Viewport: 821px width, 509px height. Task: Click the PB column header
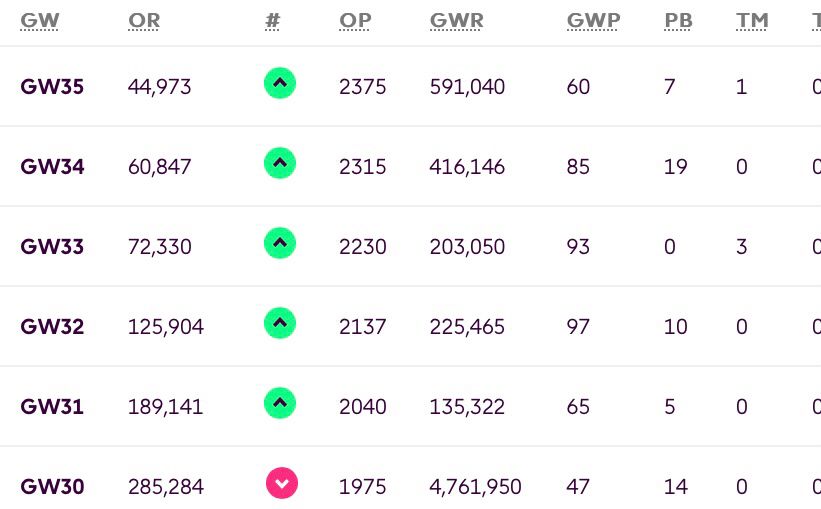678,21
